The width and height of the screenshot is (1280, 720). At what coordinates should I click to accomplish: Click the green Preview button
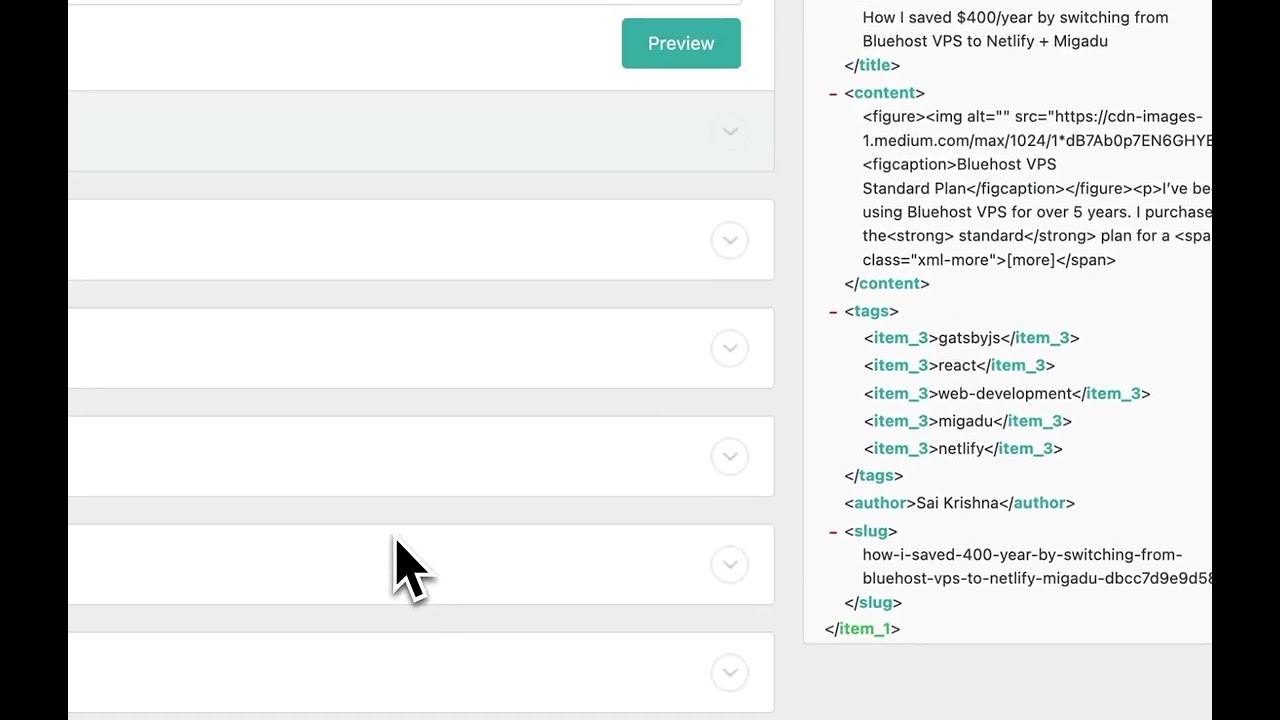click(x=681, y=43)
